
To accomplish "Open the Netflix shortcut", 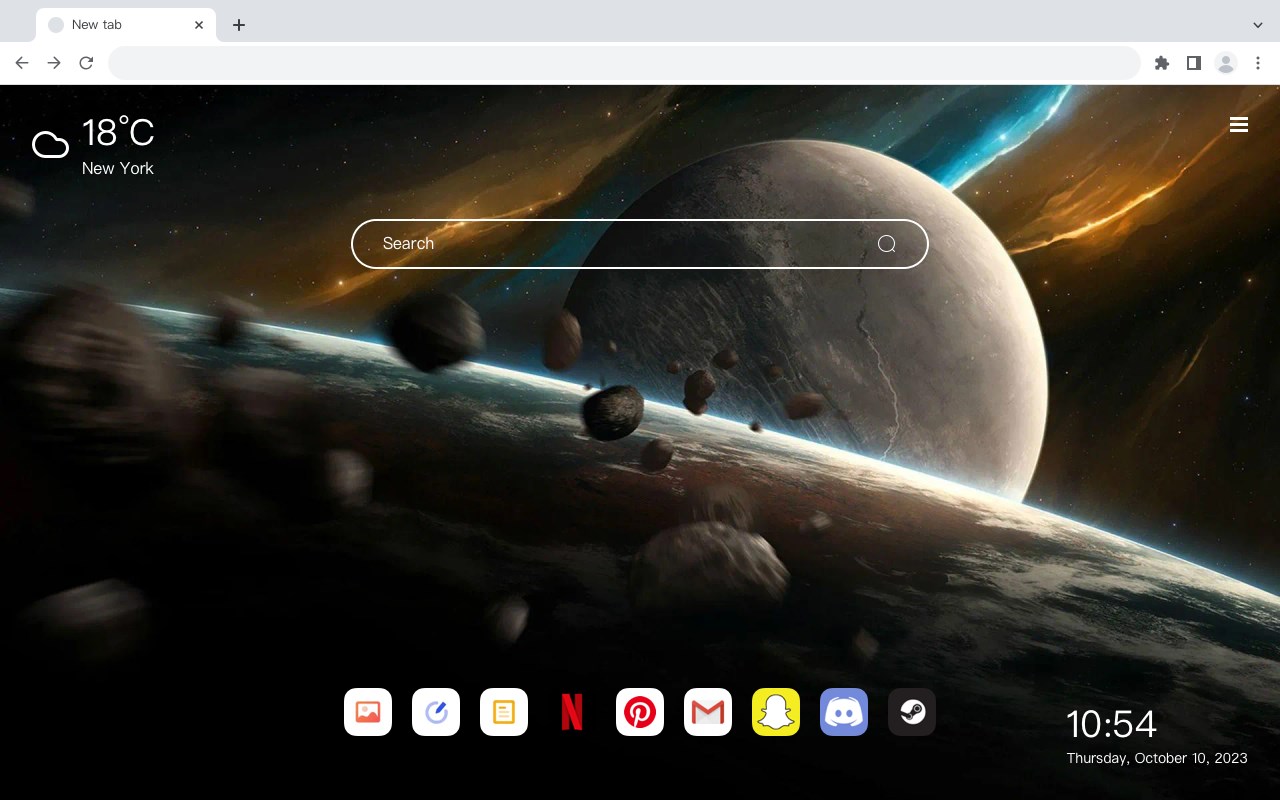I will point(572,712).
